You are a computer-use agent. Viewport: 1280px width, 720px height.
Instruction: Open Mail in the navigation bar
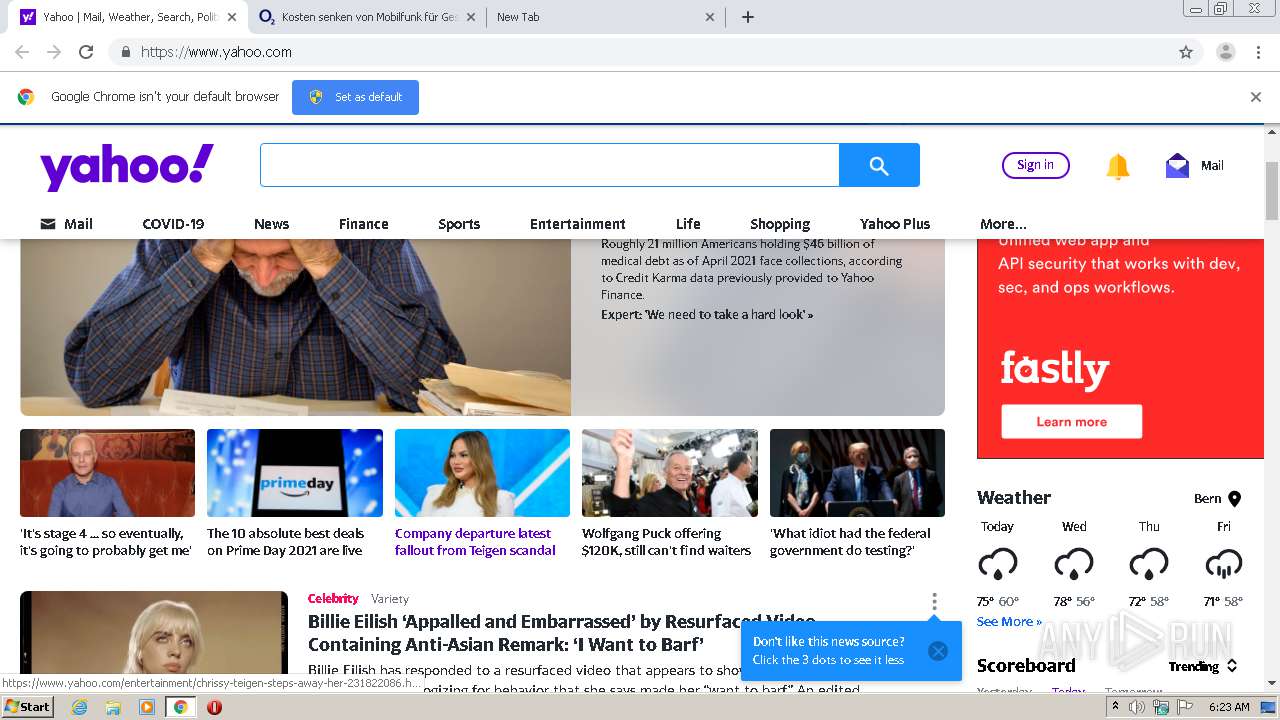[66, 224]
